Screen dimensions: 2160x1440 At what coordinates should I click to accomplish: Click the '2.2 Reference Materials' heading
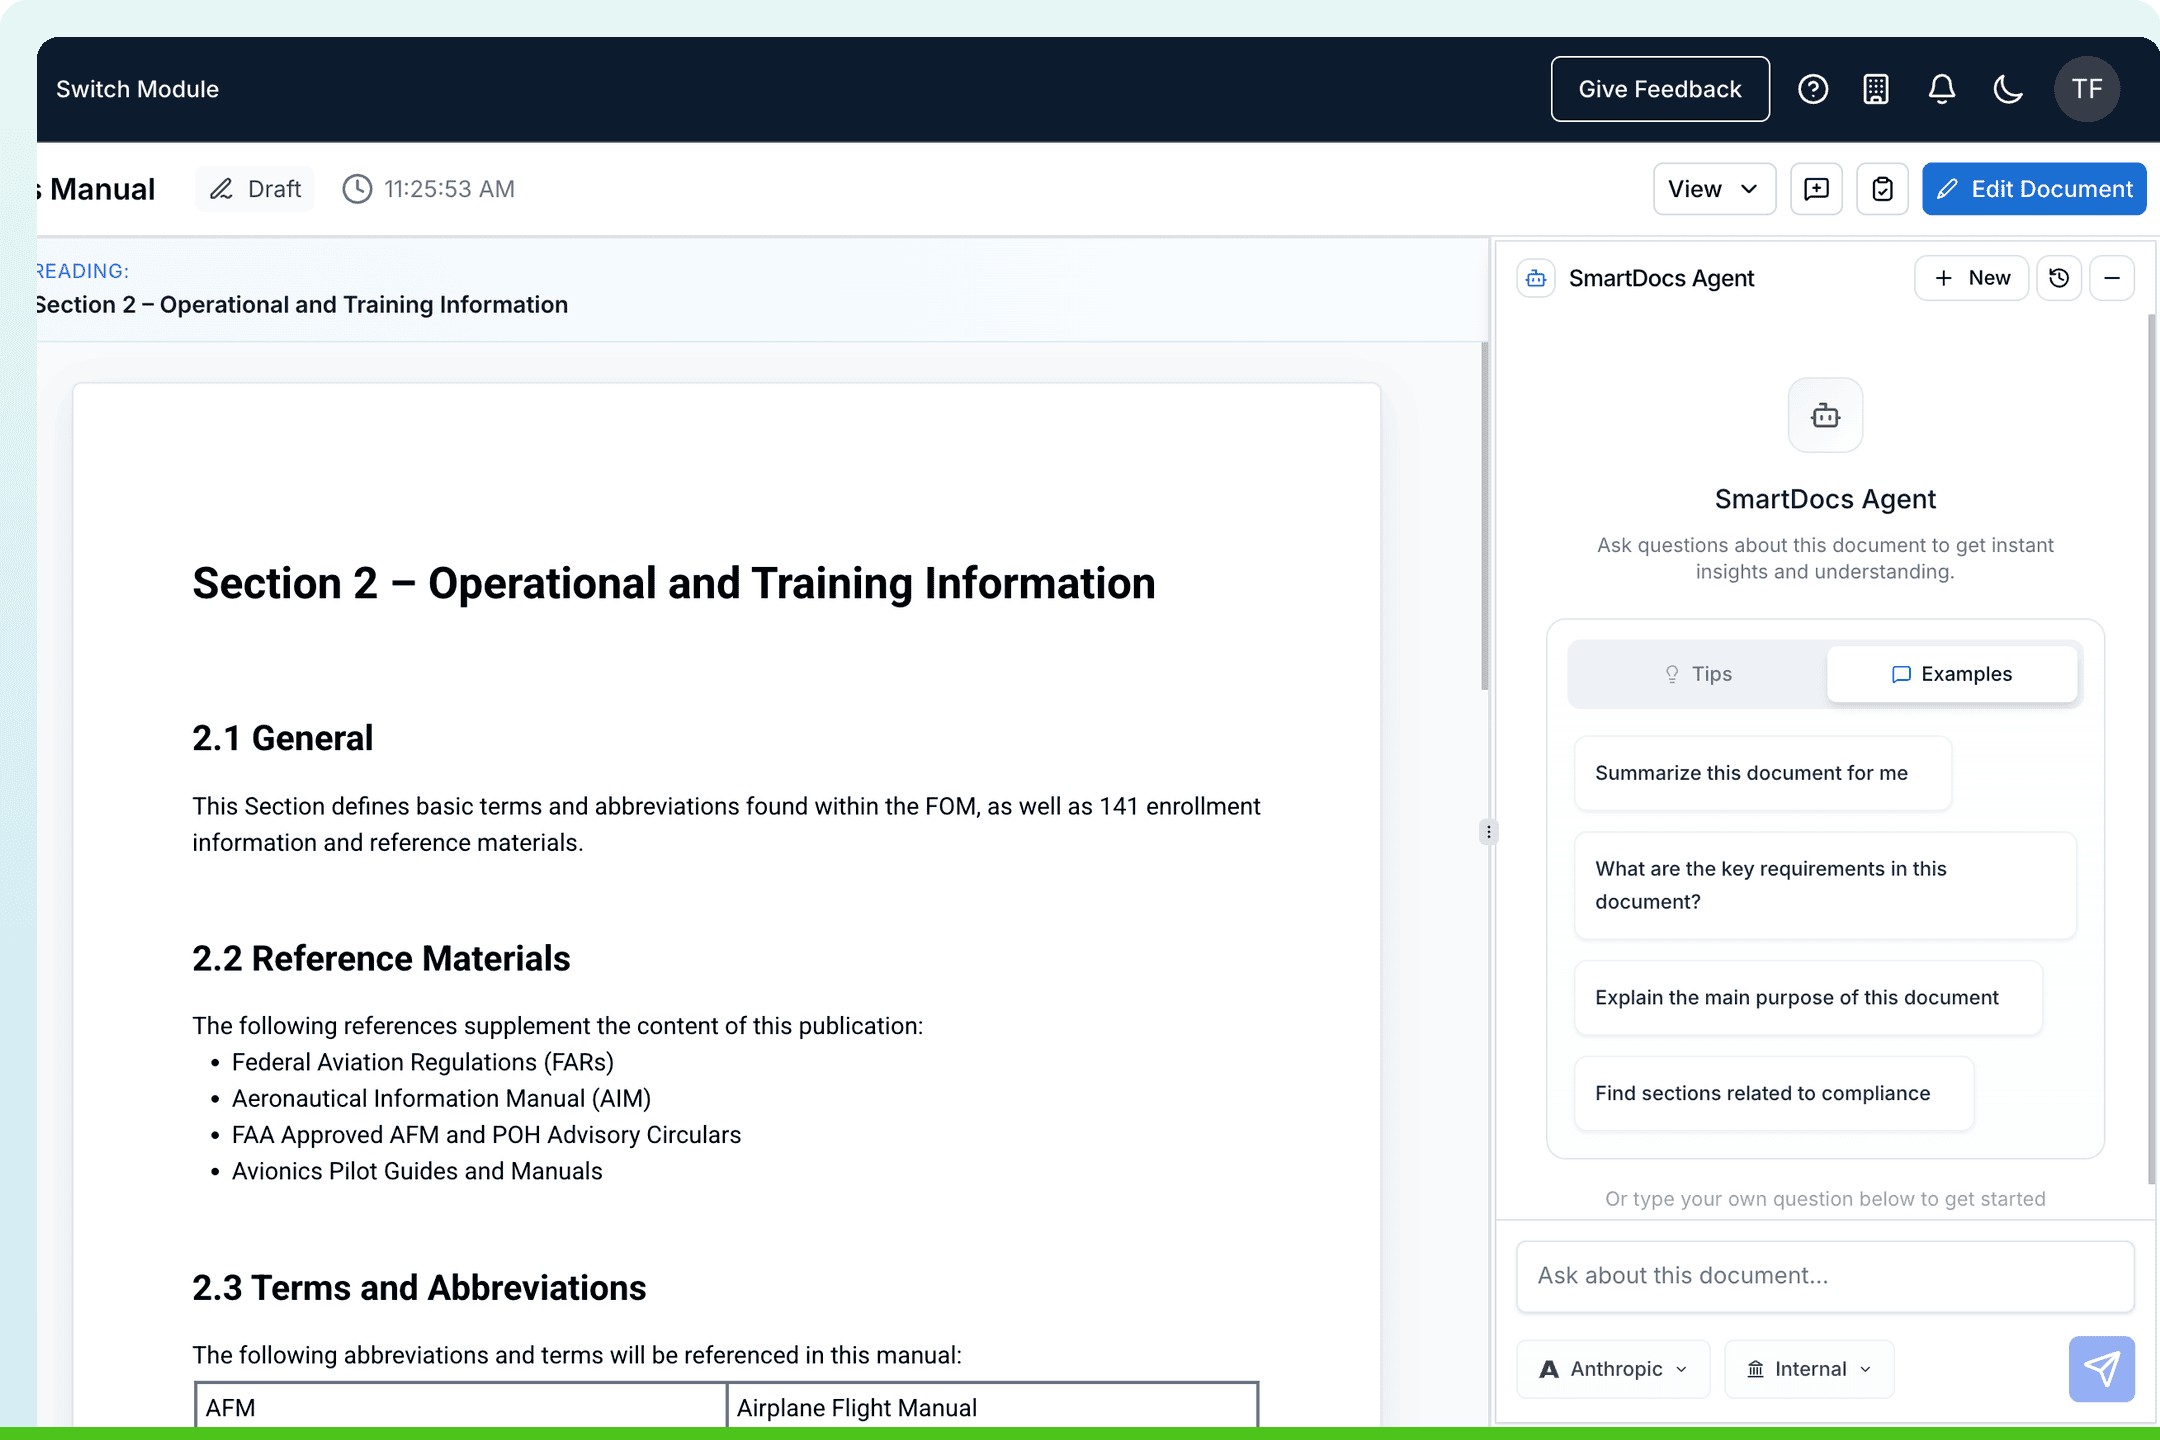381,958
